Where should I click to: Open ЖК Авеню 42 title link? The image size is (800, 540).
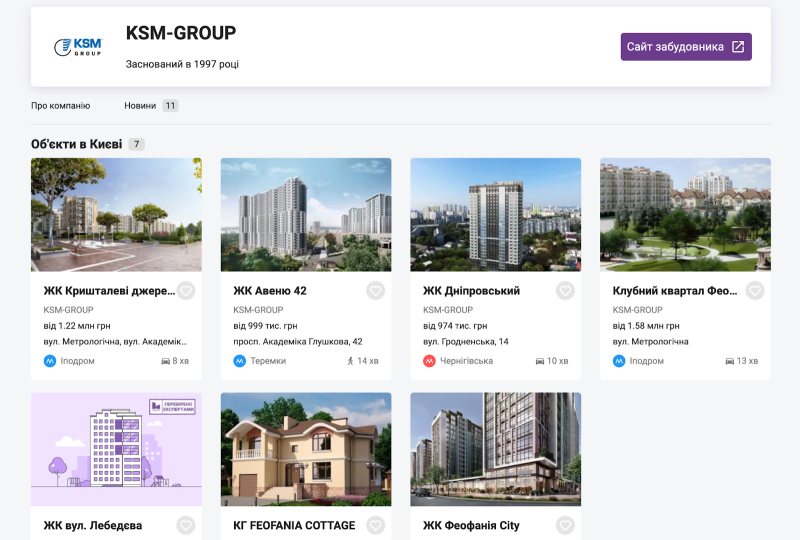(x=270, y=291)
